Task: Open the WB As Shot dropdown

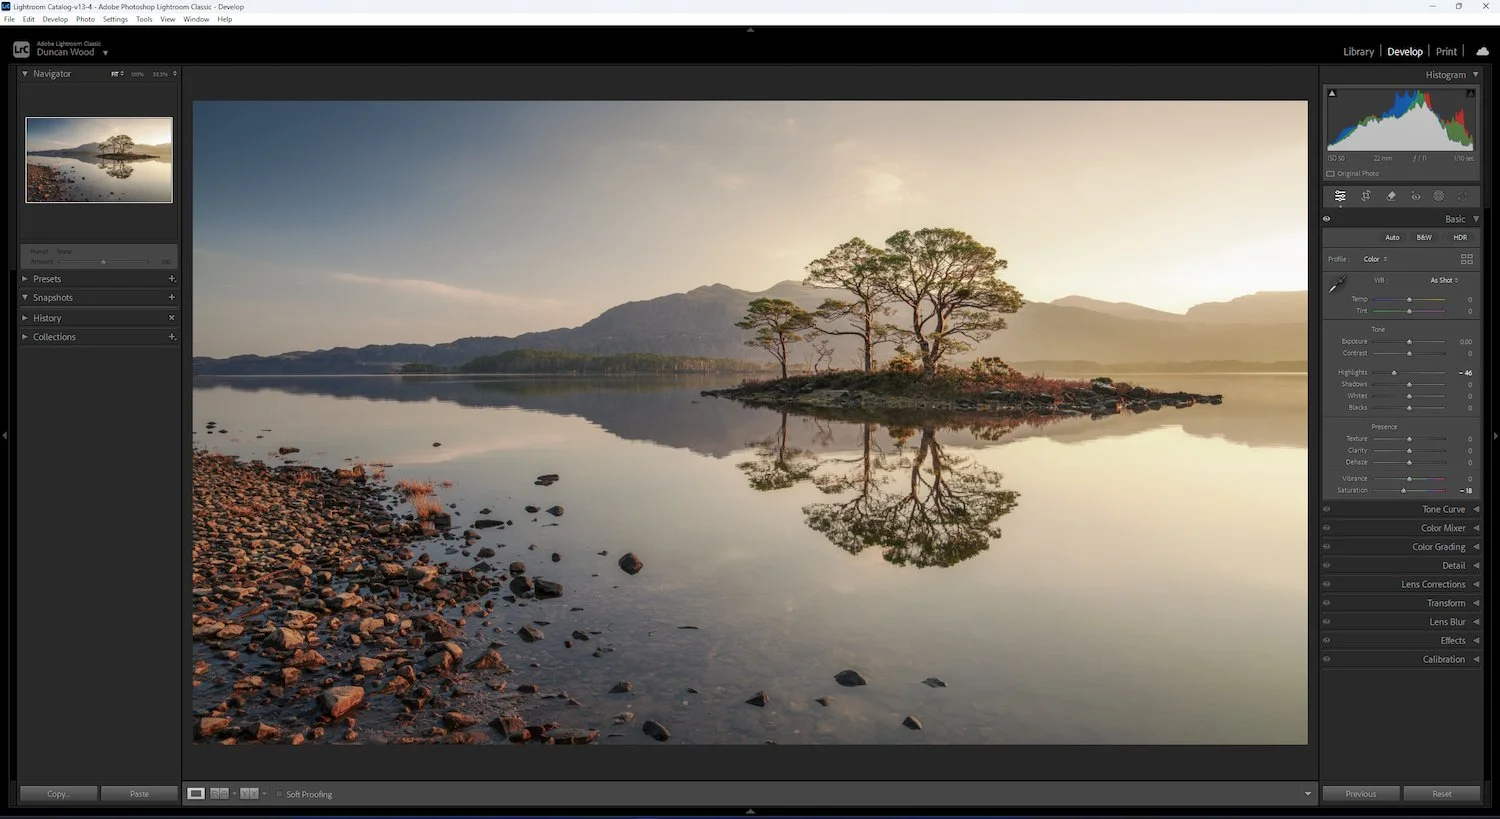Action: click(x=1443, y=280)
